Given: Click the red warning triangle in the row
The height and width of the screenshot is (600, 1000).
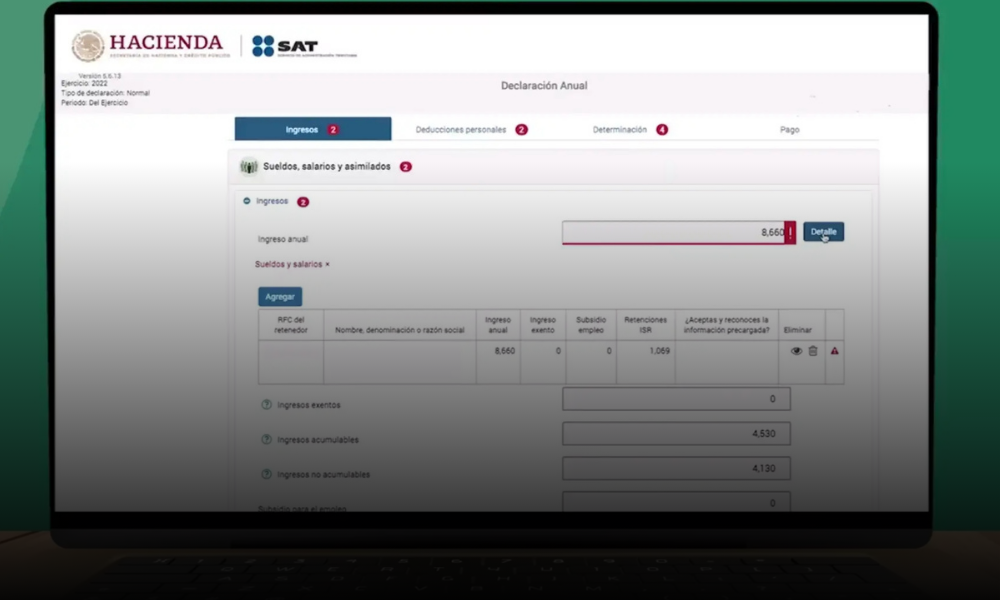Looking at the screenshot, I should tap(834, 351).
